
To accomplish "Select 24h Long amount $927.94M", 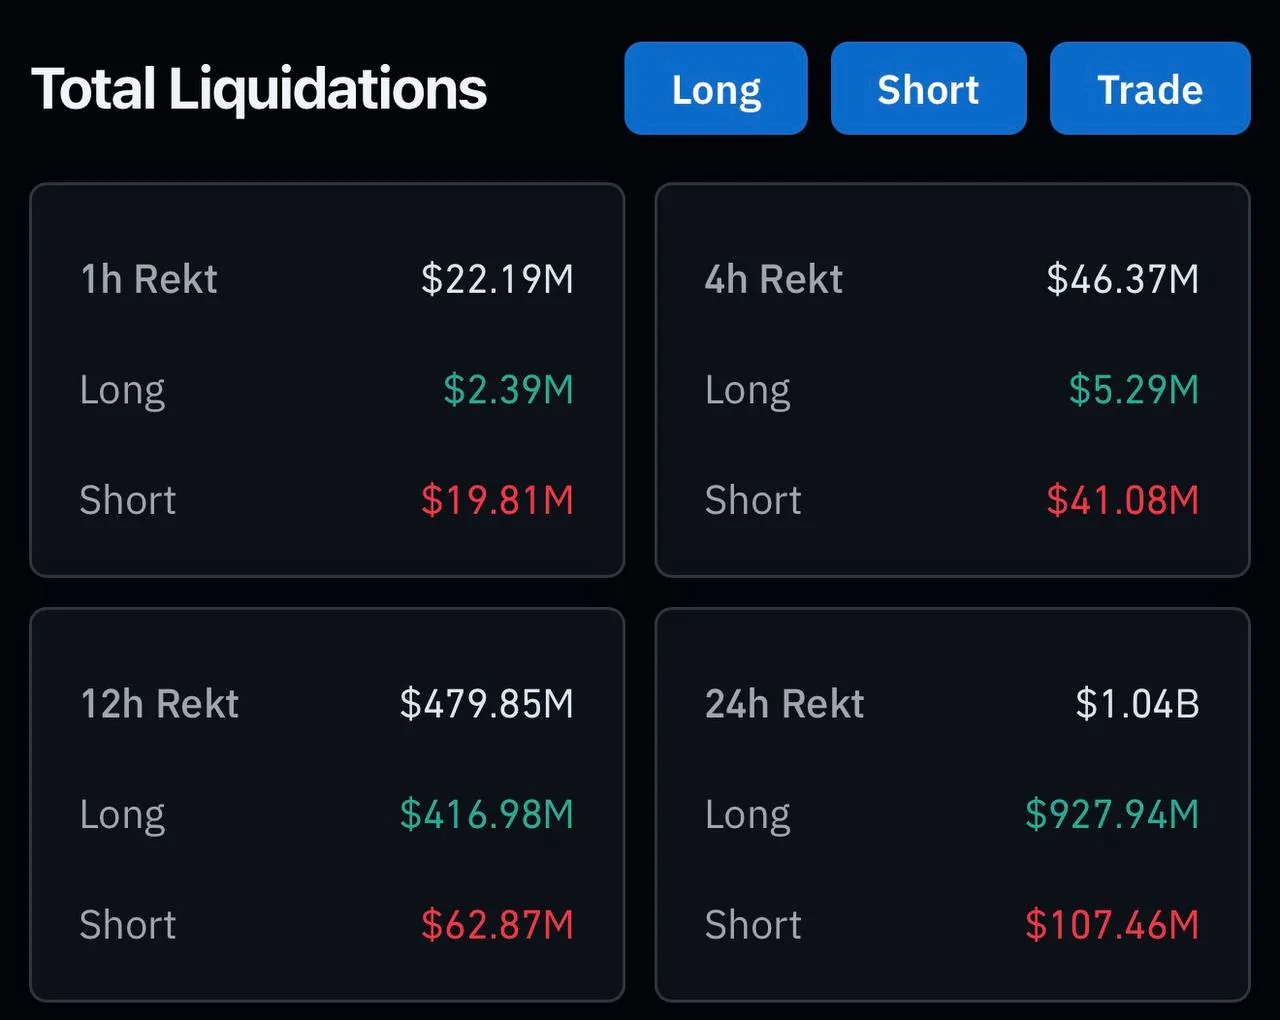I will [x=1111, y=814].
